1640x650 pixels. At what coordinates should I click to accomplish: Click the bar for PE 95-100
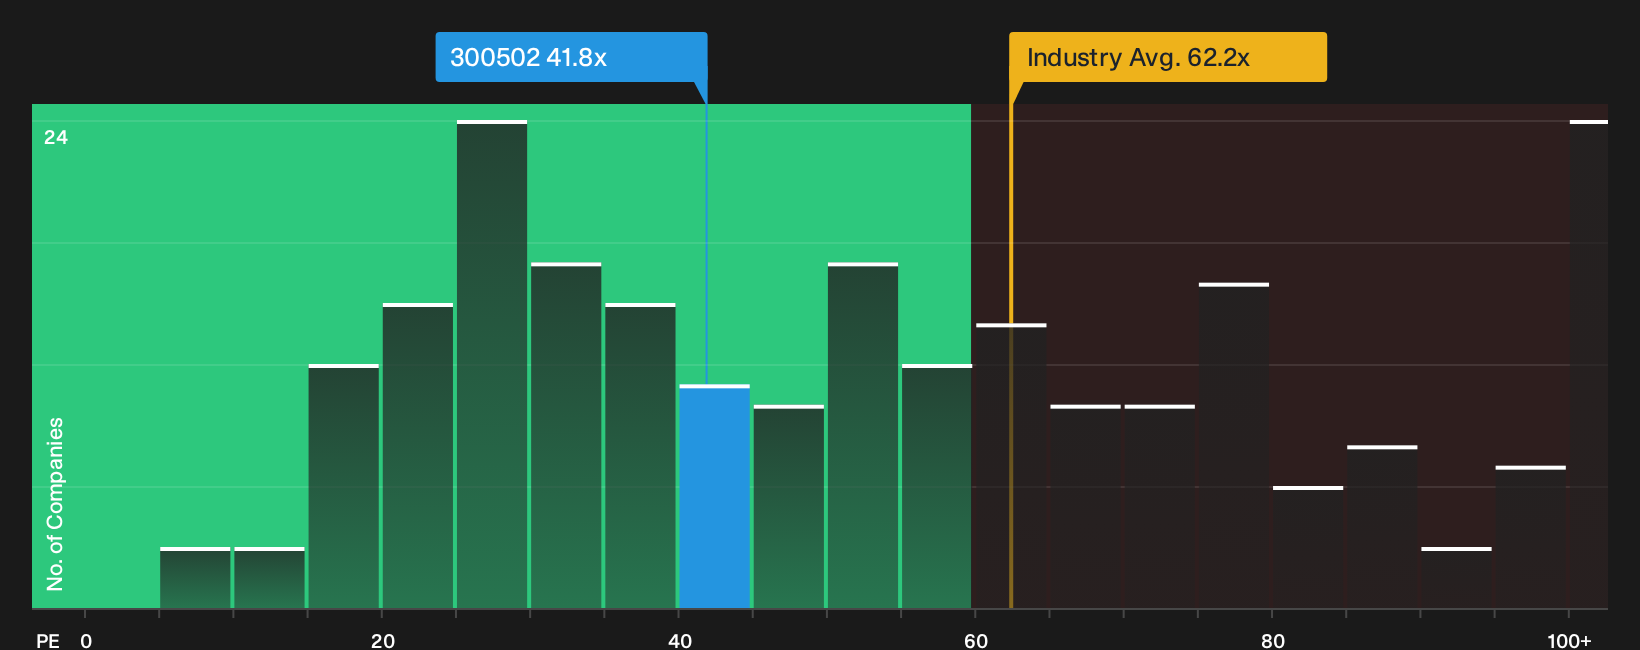(1531, 537)
